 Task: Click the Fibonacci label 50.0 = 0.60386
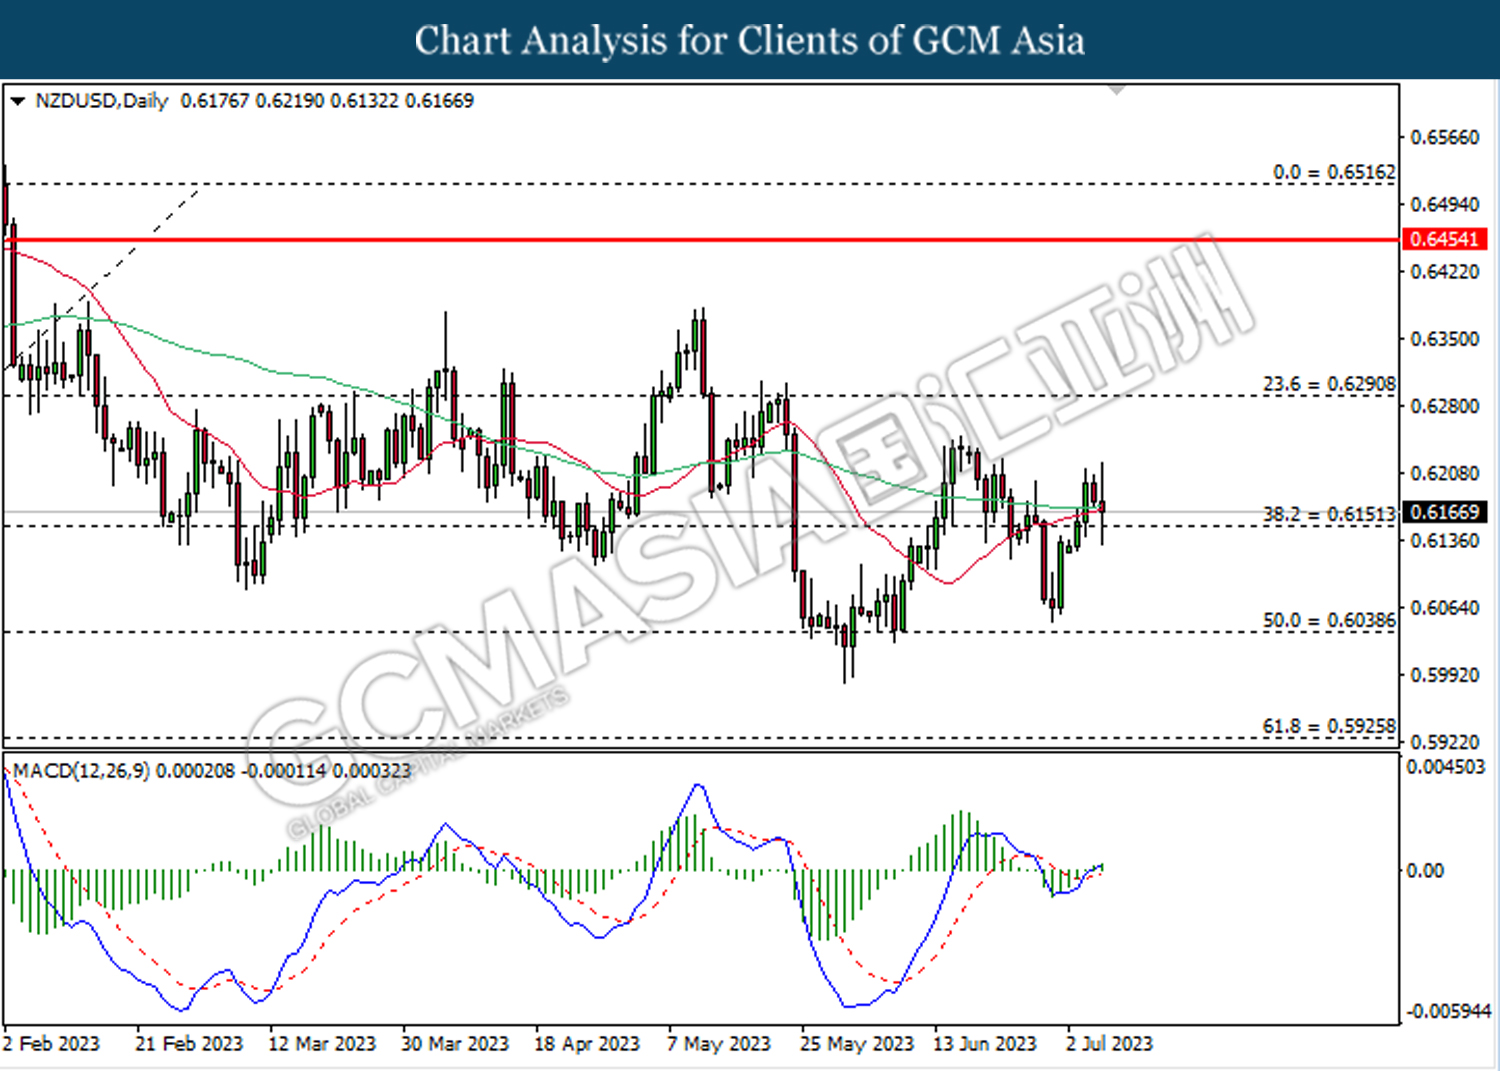pyautogui.click(x=1329, y=620)
